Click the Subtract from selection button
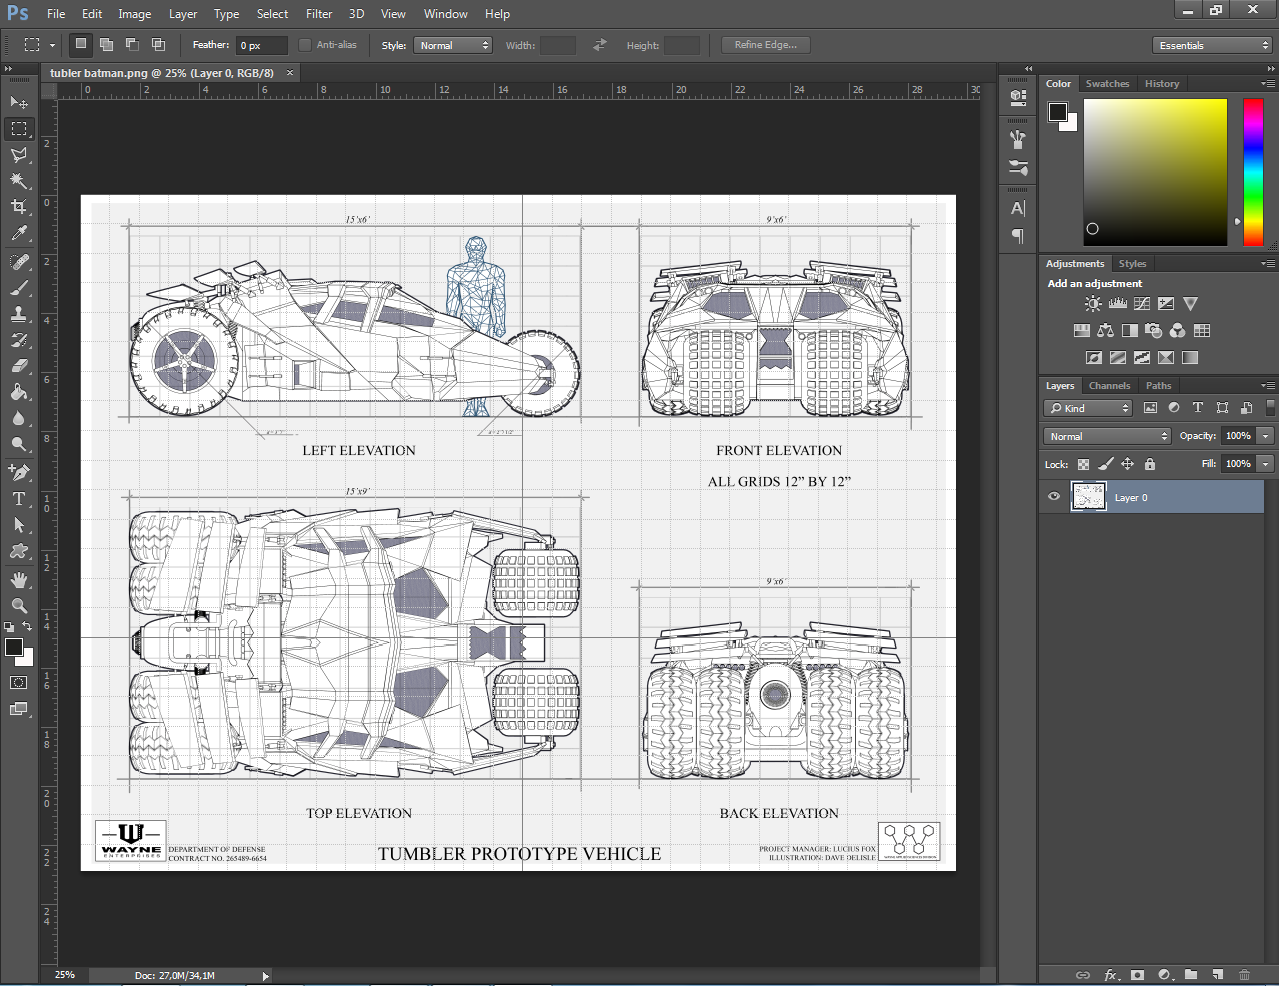Image resolution: width=1279 pixels, height=986 pixels. point(132,45)
